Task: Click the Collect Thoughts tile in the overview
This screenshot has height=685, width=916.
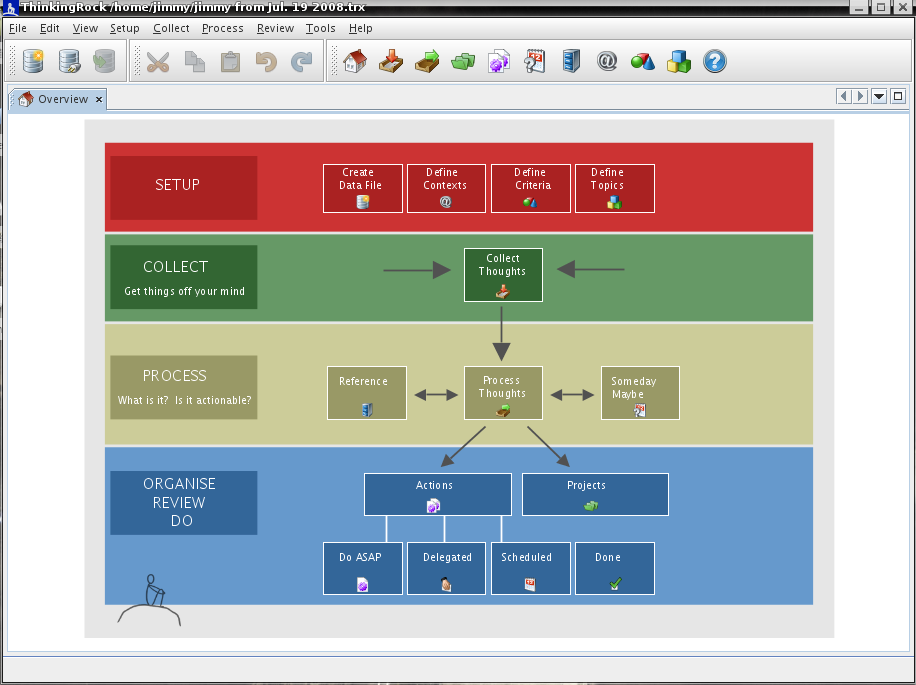Action: click(503, 275)
